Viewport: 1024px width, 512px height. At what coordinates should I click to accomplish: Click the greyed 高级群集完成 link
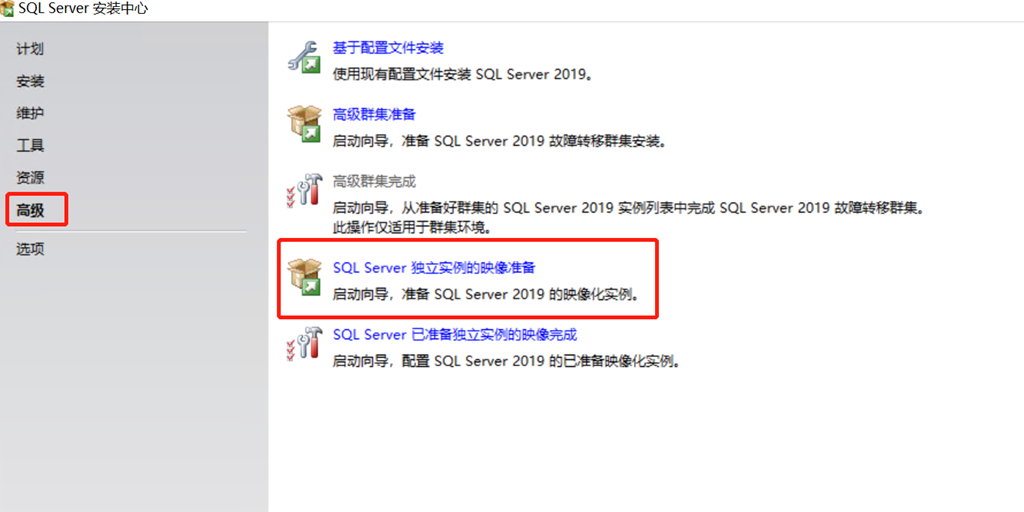[x=374, y=182]
